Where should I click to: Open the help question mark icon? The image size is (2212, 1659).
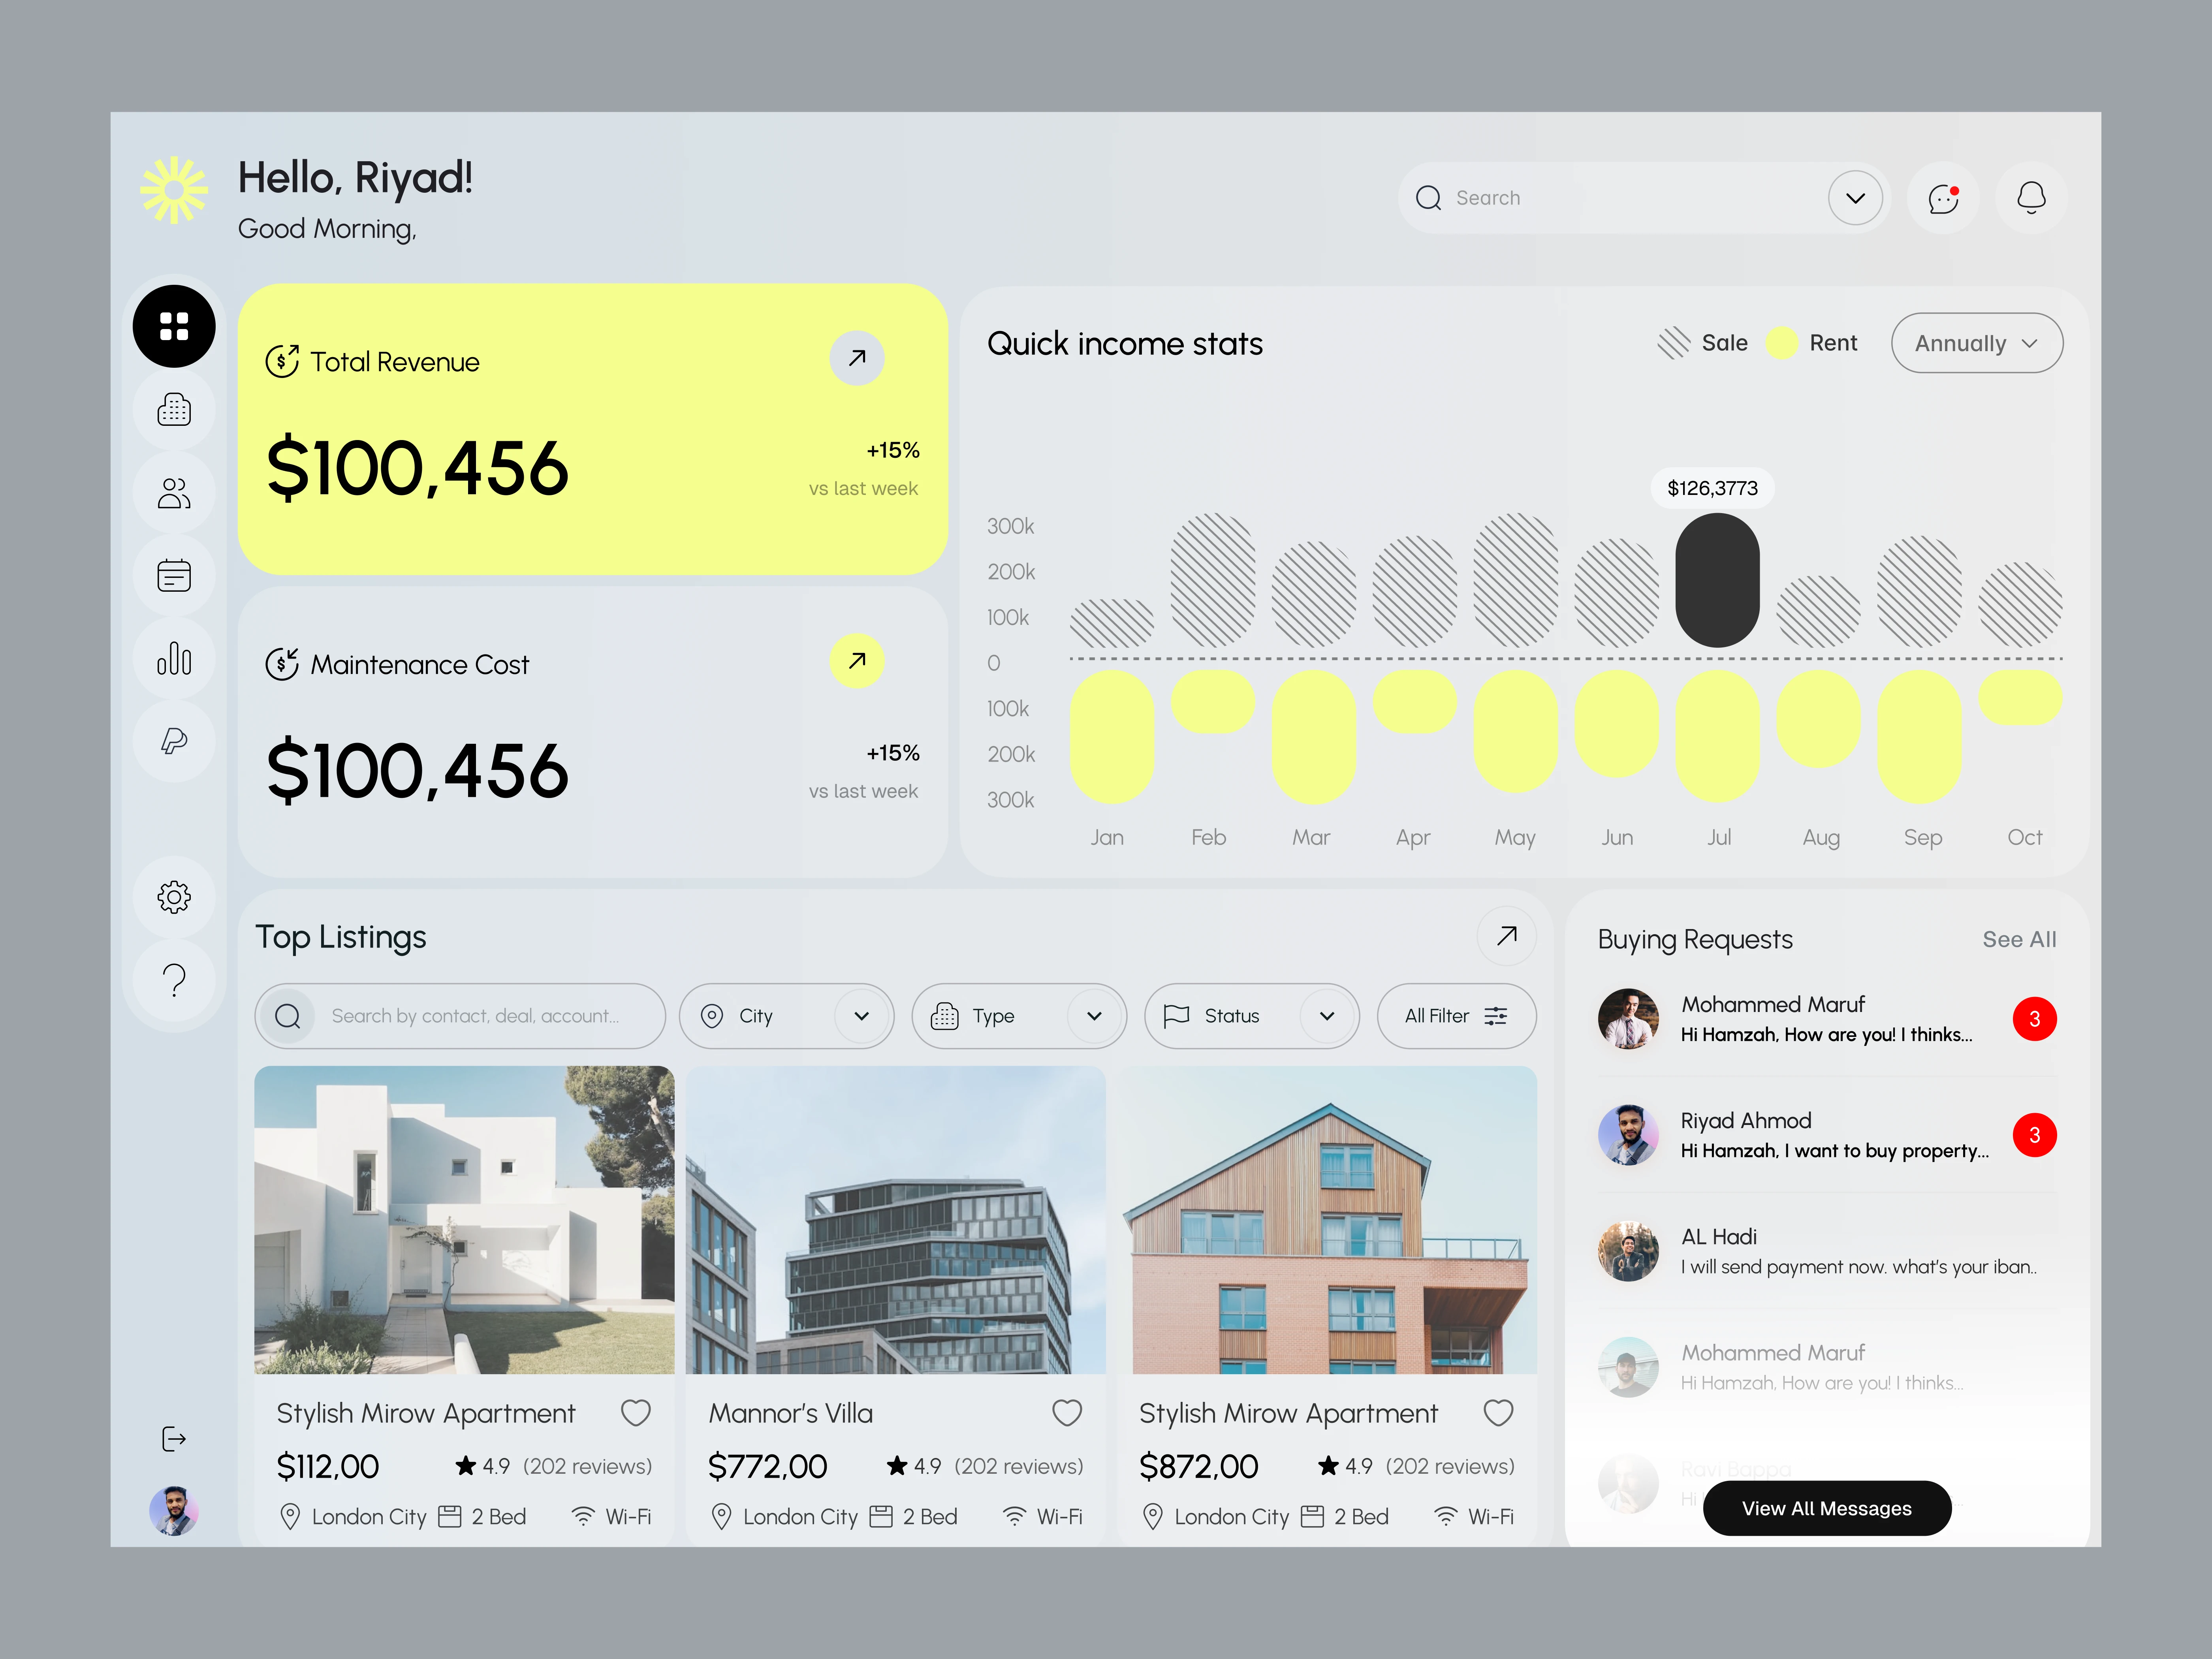(x=174, y=980)
